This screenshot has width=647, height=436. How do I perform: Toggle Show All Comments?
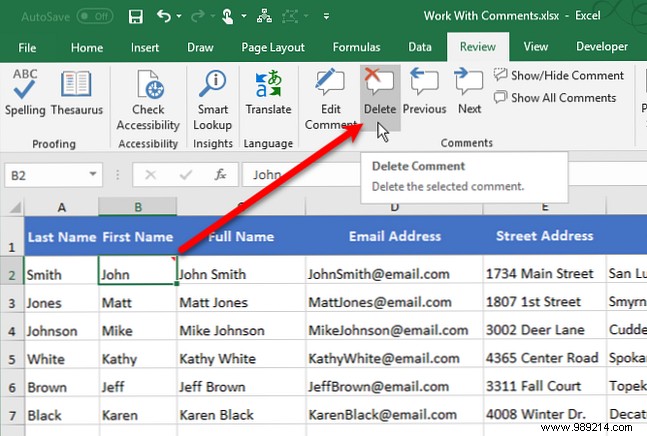pos(555,98)
